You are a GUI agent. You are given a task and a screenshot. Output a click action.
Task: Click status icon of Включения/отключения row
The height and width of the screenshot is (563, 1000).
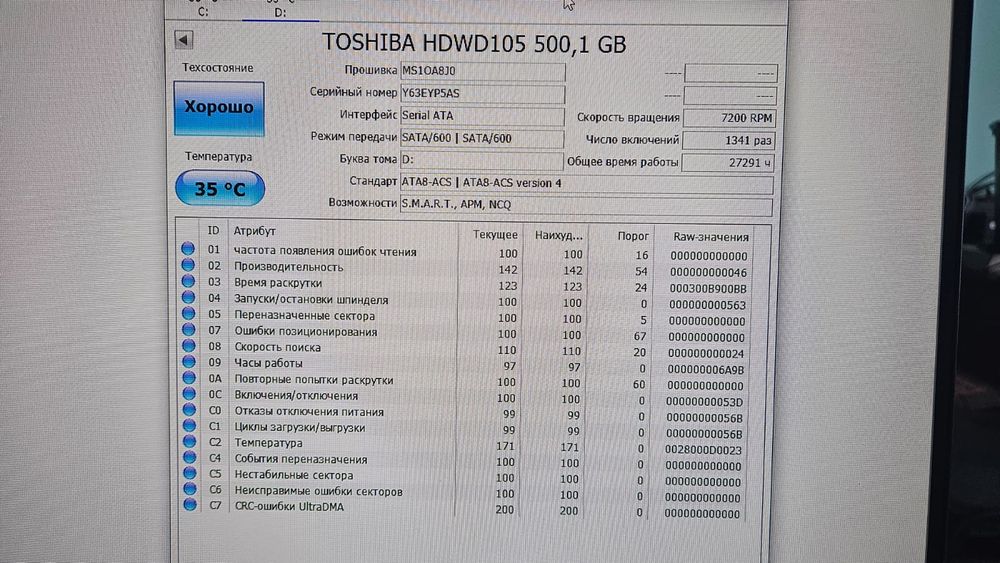[189, 393]
